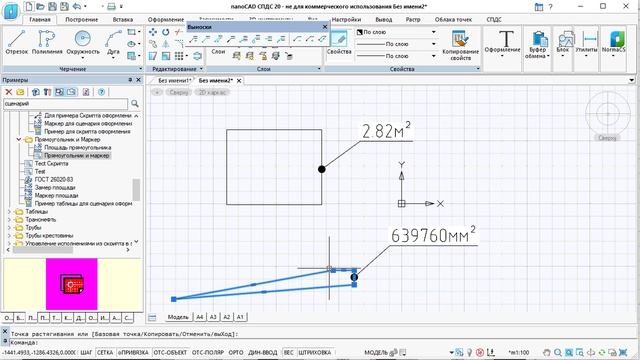Screen dimensions: 640x360
Task: Toggle ОТС-ПОЛЯР polar tracking
Action: pos(208,352)
